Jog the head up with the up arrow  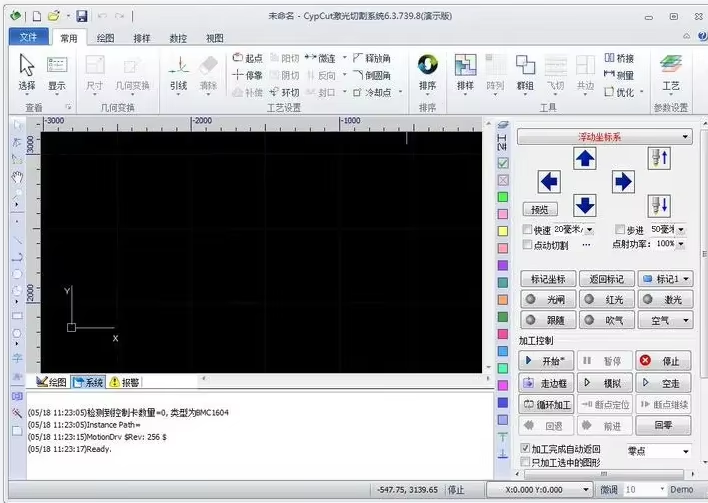click(x=585, y=158)
